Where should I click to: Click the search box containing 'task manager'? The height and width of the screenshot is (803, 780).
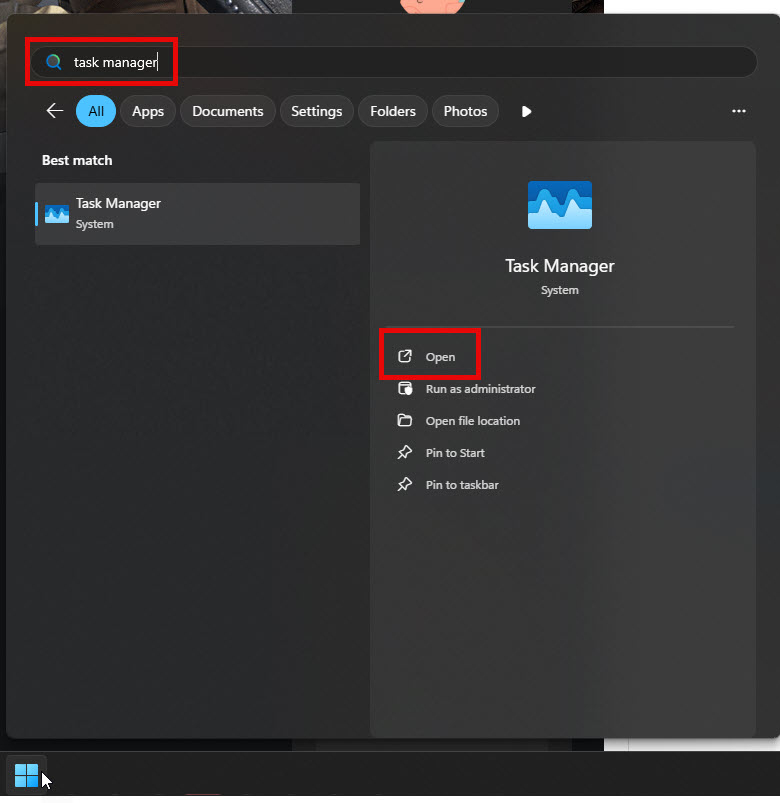[393, 62]
